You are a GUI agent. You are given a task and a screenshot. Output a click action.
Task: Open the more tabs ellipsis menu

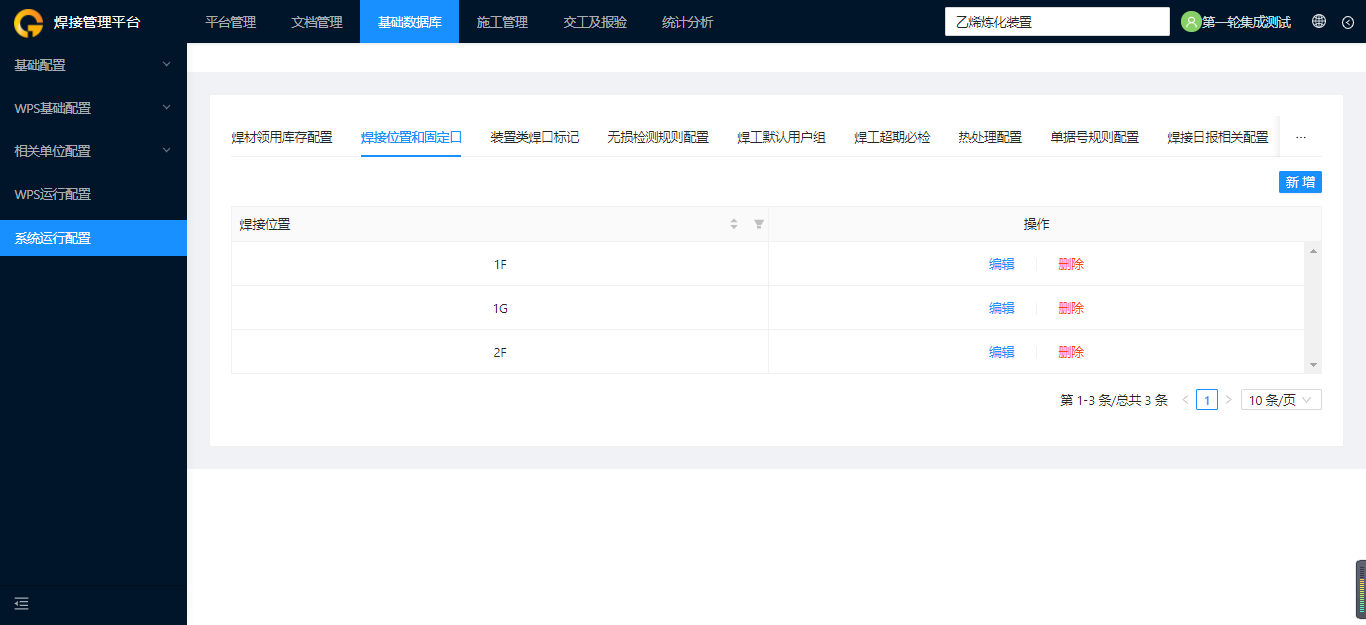click(x=1301, y=137)
